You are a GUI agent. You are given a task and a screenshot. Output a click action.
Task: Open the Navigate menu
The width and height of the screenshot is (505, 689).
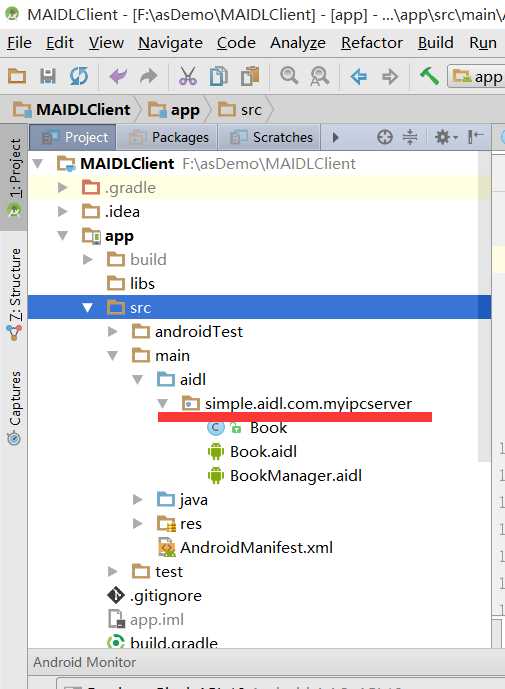[171, 43]
